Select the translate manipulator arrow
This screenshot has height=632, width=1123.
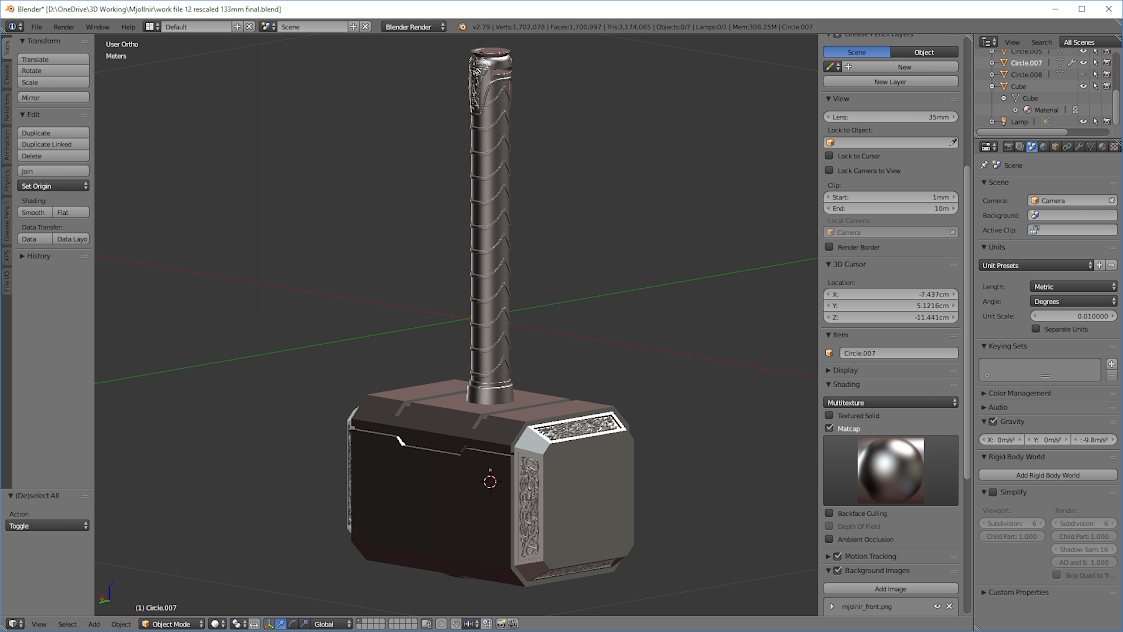click(281, 623)
